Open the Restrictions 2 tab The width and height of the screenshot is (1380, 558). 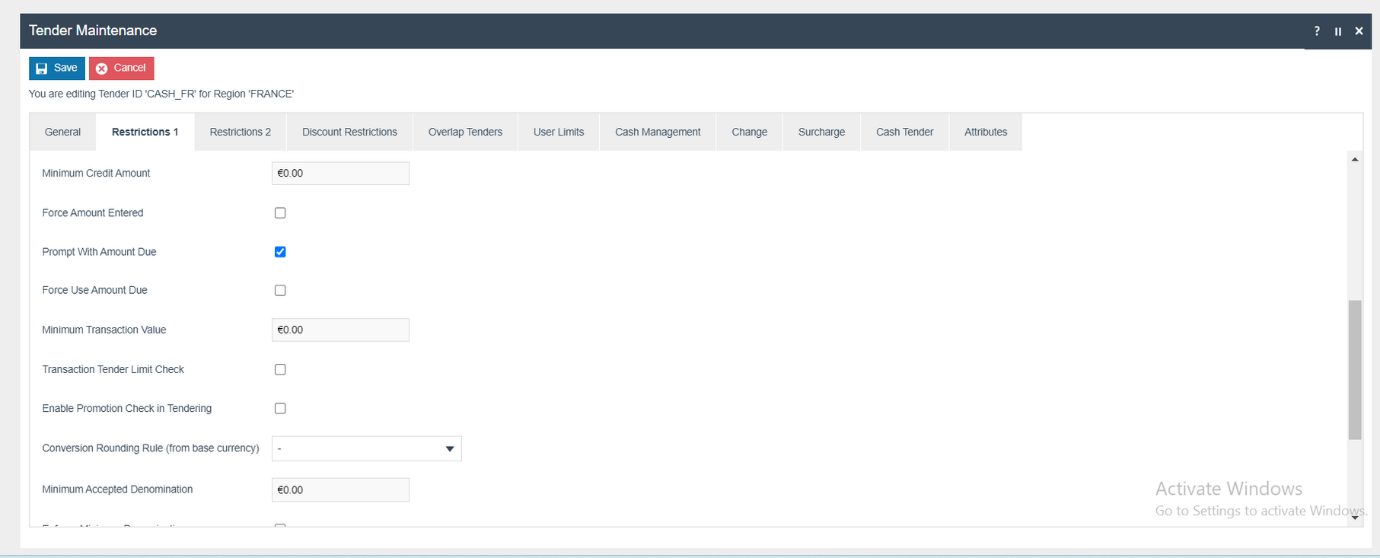pyautogui.click(x=240, y=132)
